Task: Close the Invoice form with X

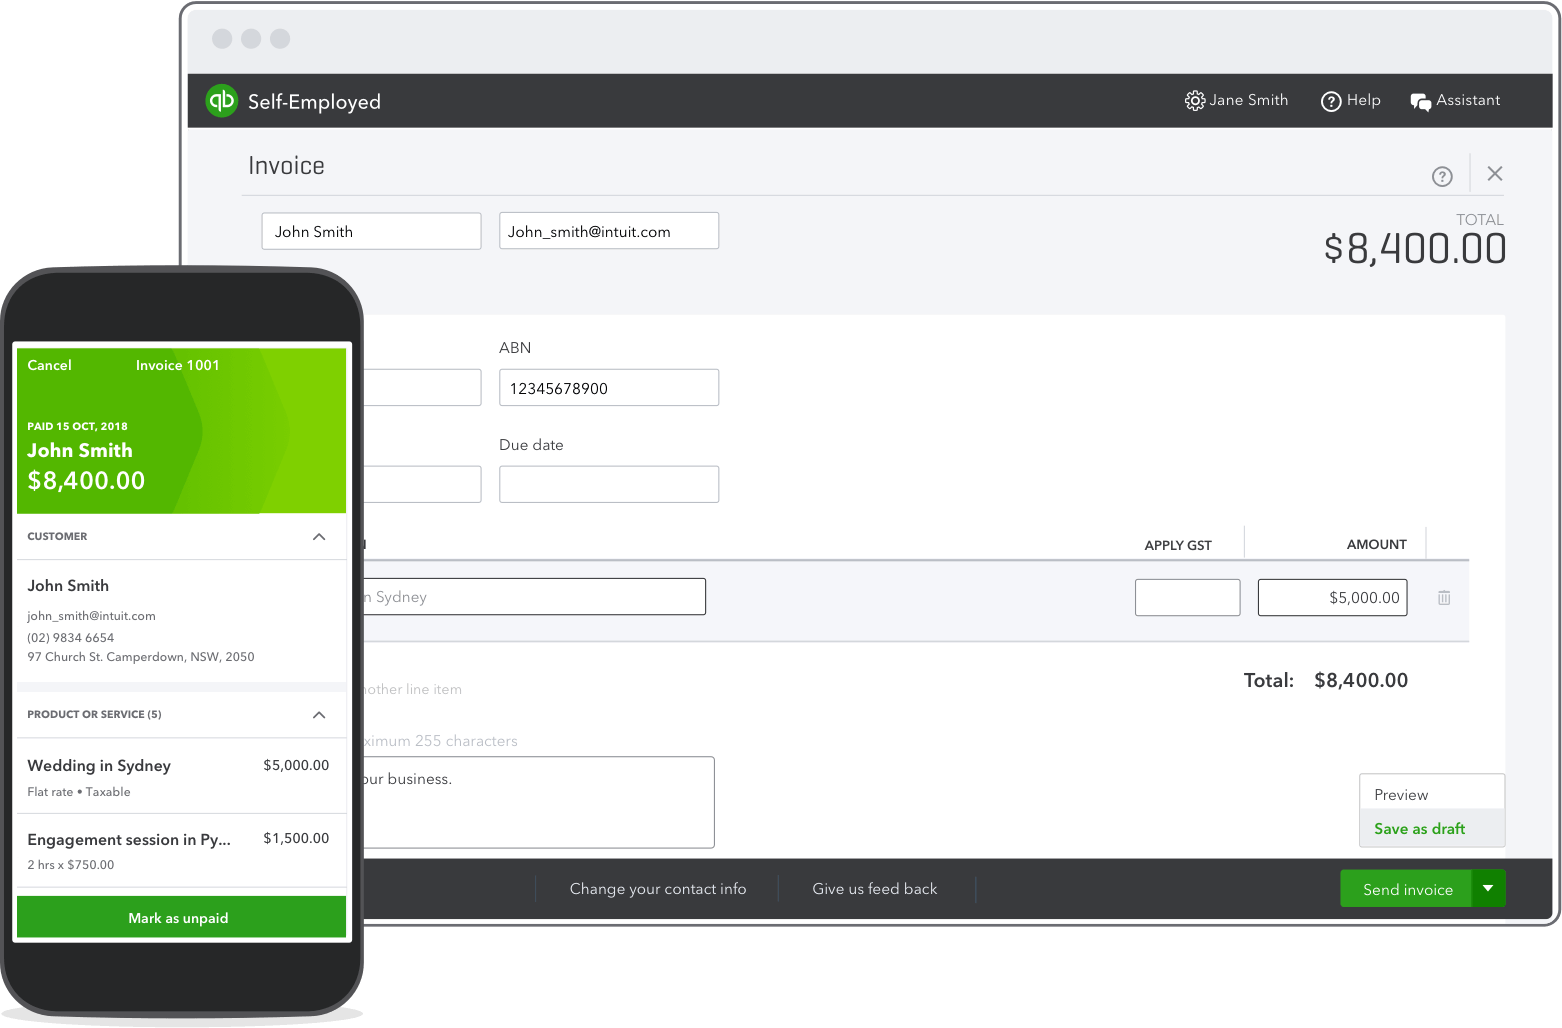Action: click(1495, 174)
